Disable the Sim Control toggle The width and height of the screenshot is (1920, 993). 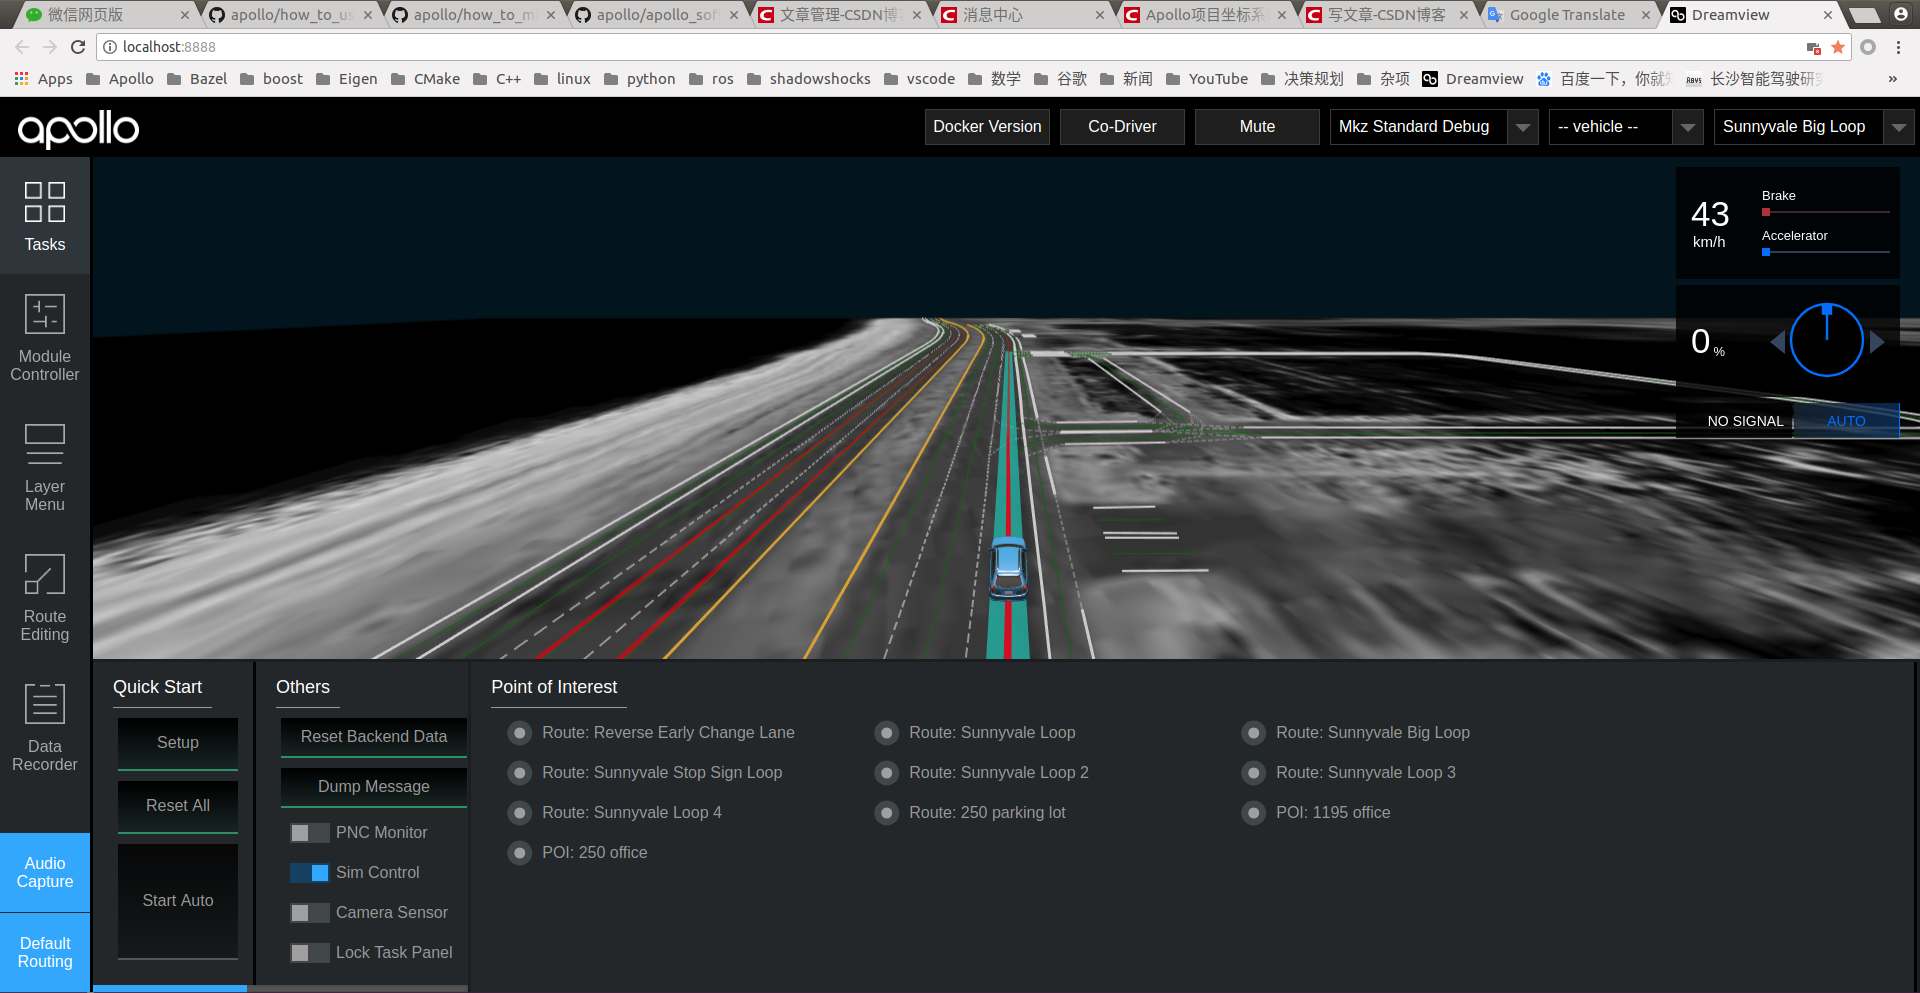pyautogui.click(x=309, y=872)
